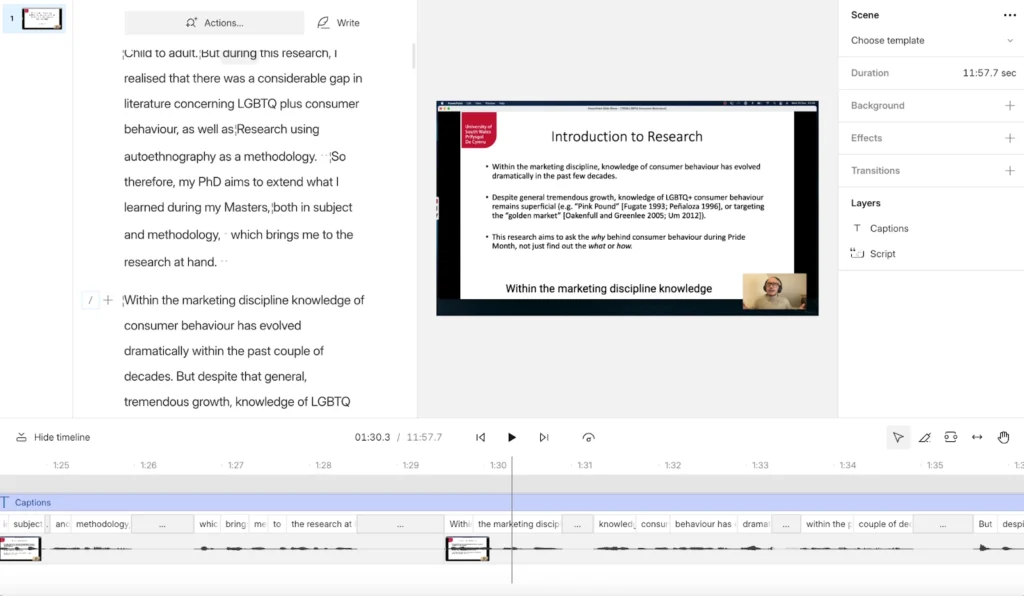Select the pointer tool in the timeline toolbar

tap(897, 437)
